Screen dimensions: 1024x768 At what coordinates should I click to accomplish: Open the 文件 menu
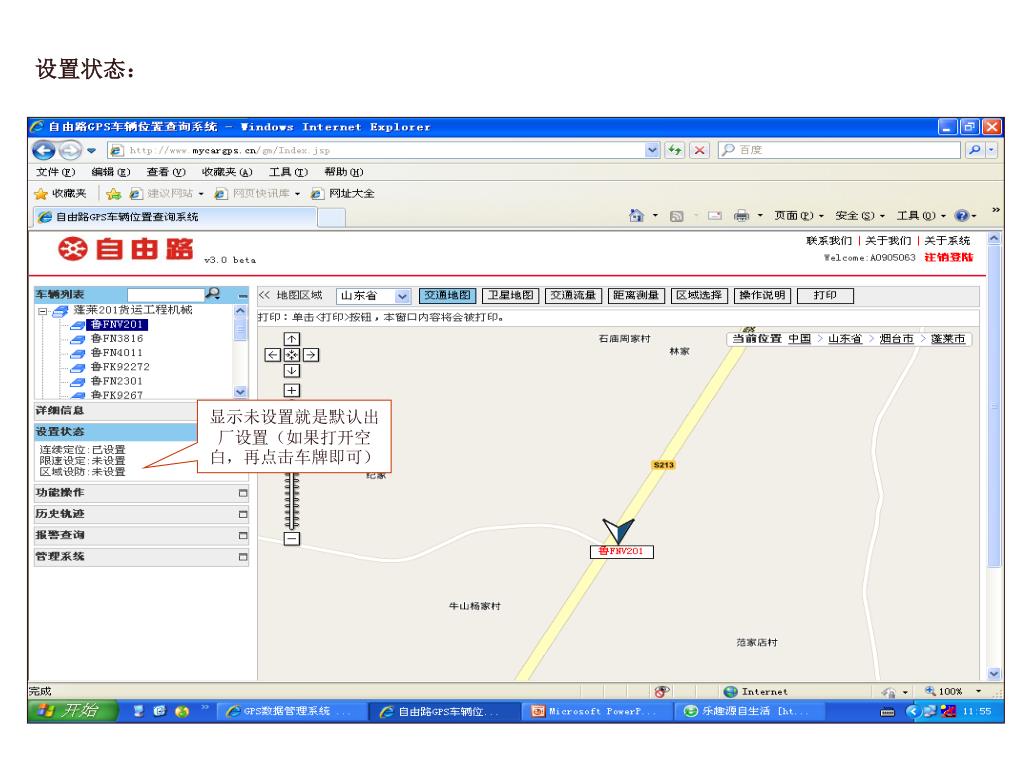tap(56, 172)
